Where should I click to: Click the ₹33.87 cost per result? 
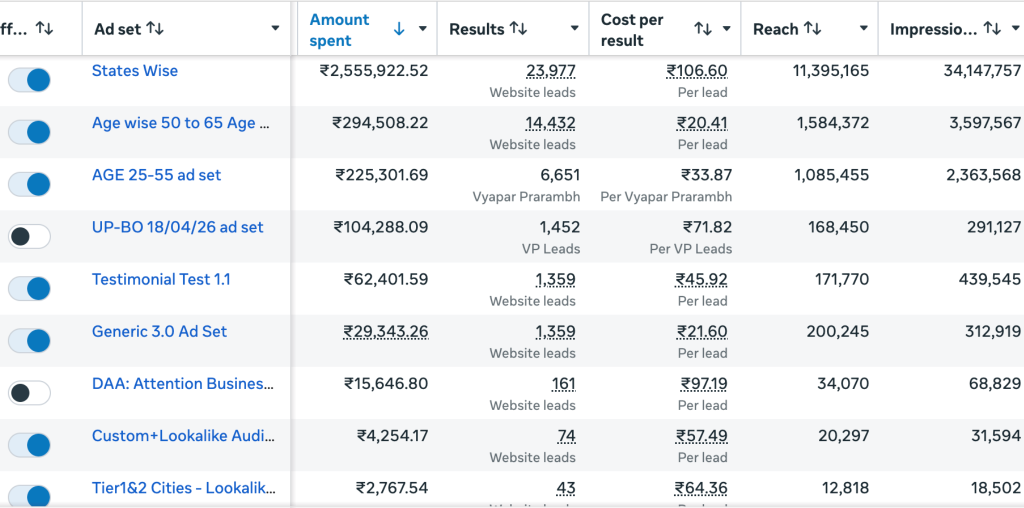(x=707, y=175)
